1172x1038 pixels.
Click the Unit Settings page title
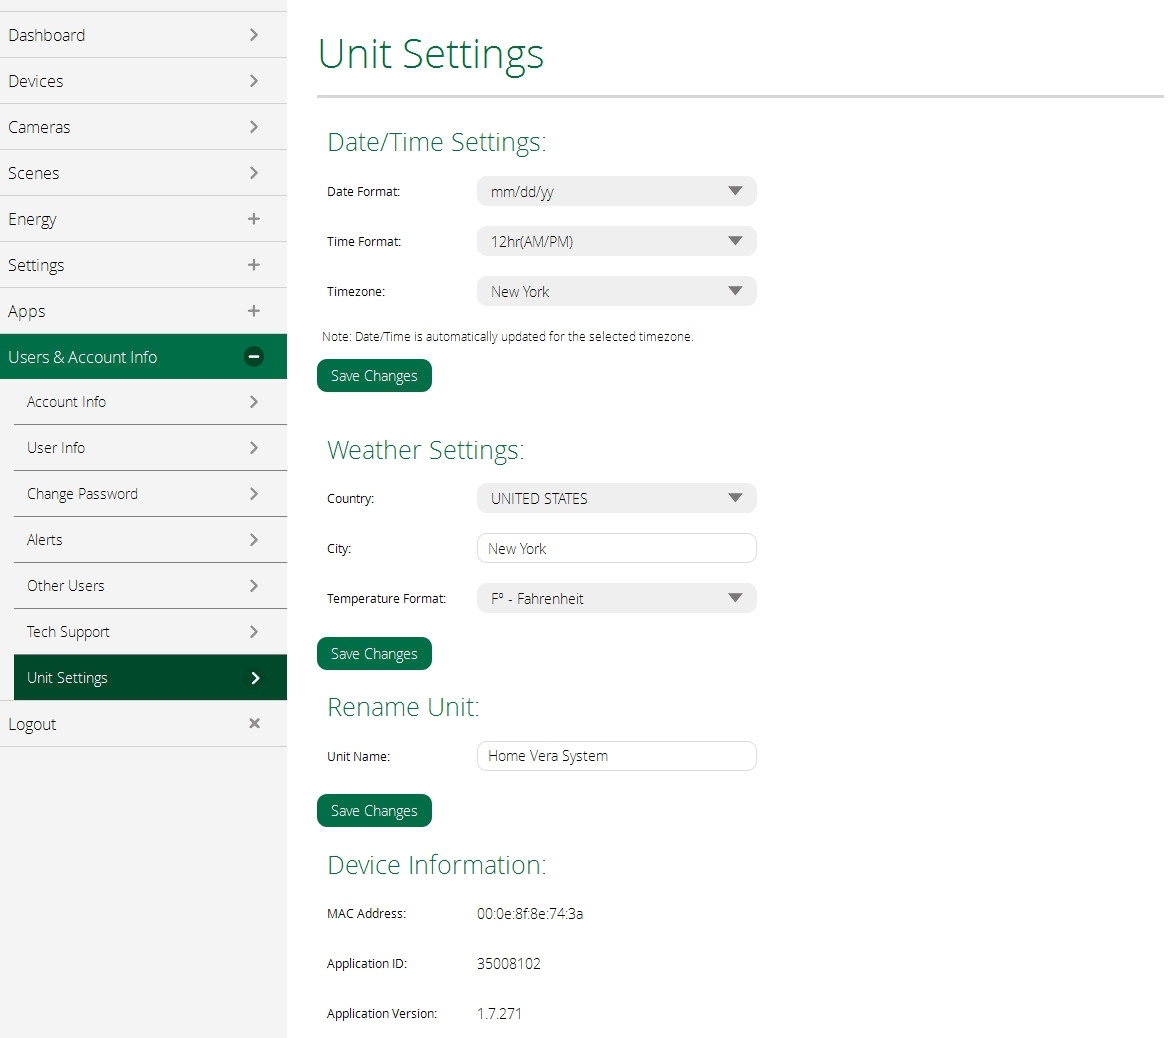point(431,54)
